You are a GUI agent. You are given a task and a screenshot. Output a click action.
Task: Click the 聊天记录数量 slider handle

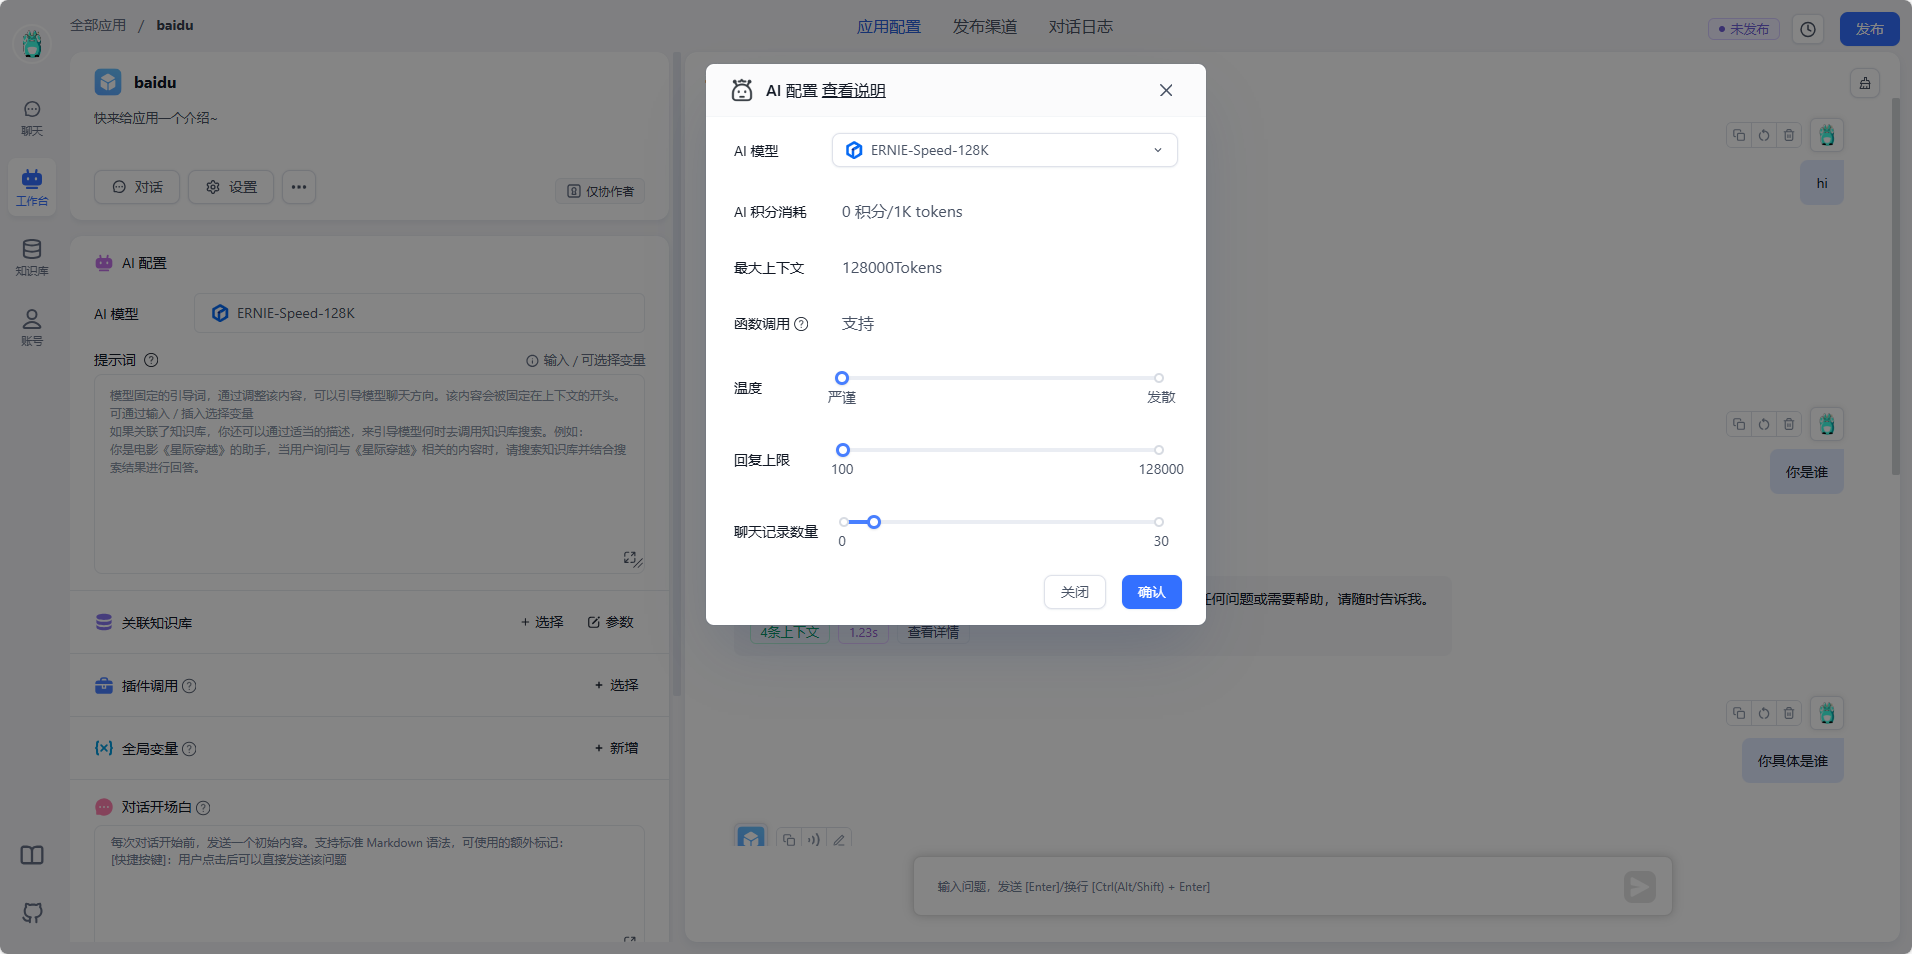click(x=874, y=522)
